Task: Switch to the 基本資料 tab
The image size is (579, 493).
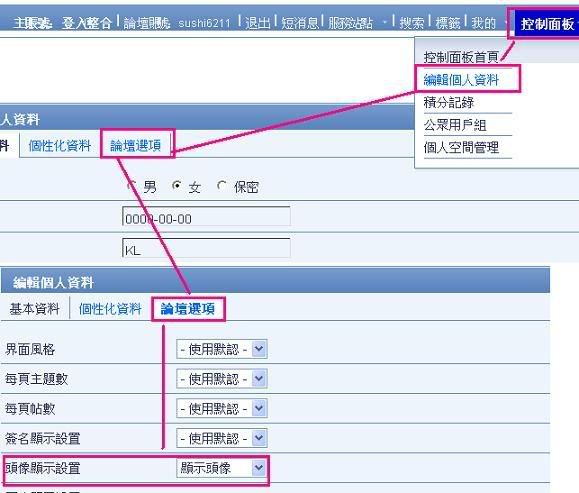Action: click(34, 309)
